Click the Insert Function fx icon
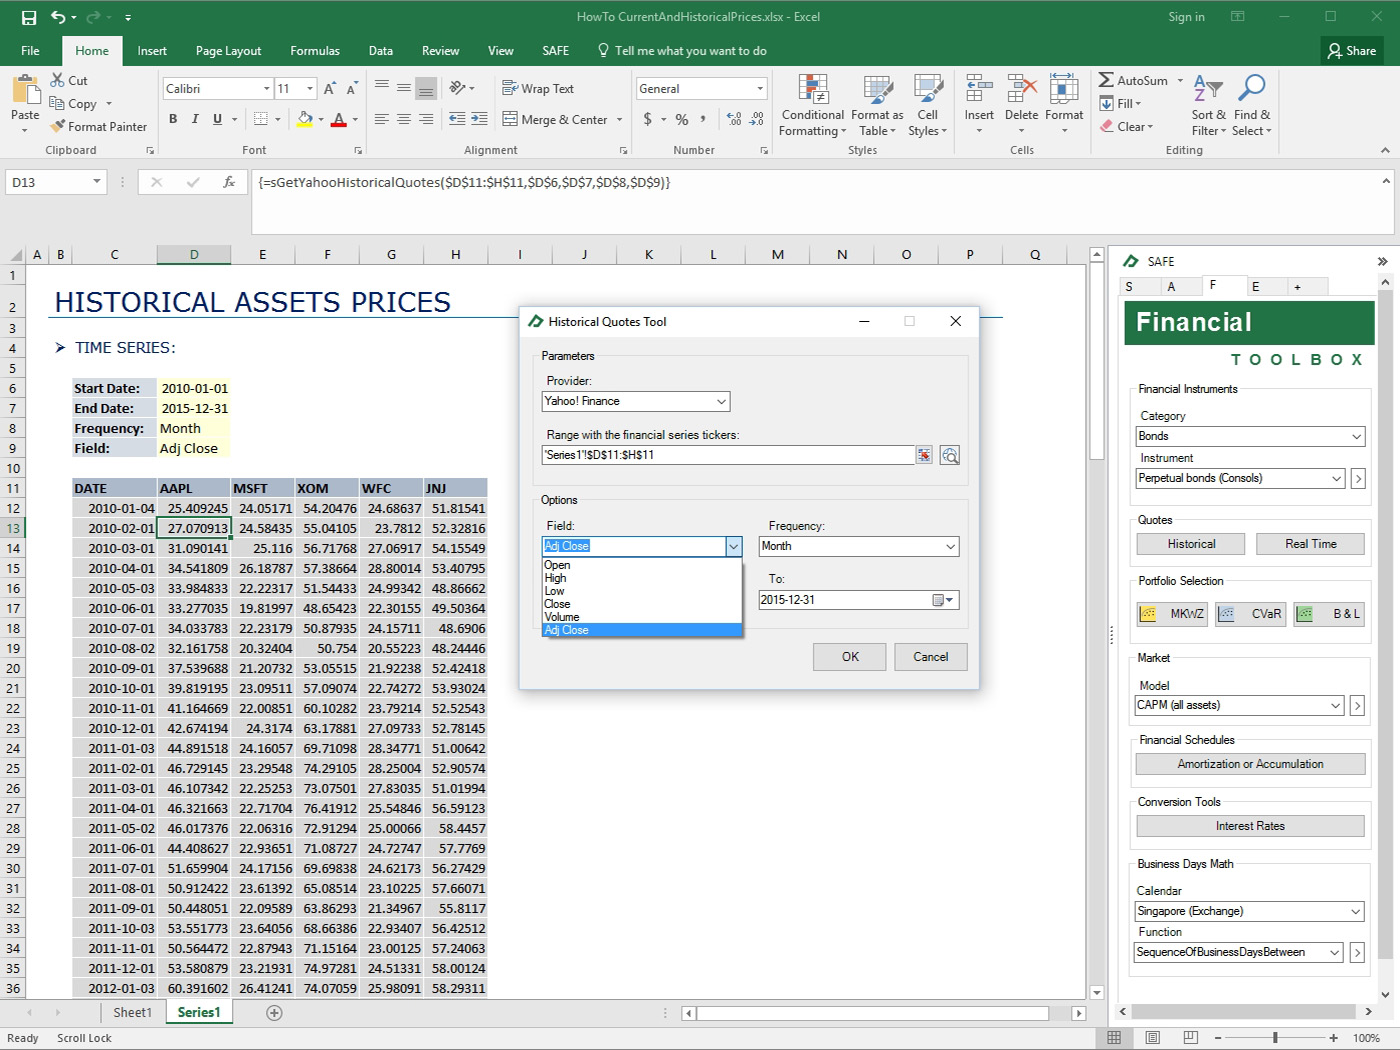Screen dimensions: 1400x1050 coord(229,182)
